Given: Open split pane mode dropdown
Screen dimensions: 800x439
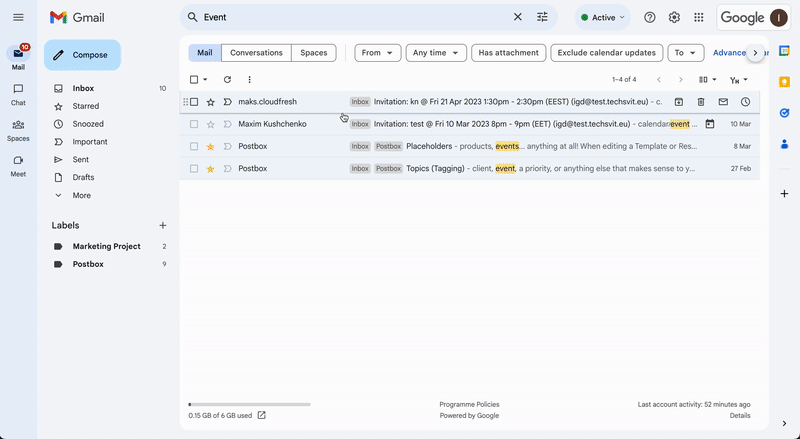Looking at the screenshot, I should pyautogui.click(x=707, y=80).
